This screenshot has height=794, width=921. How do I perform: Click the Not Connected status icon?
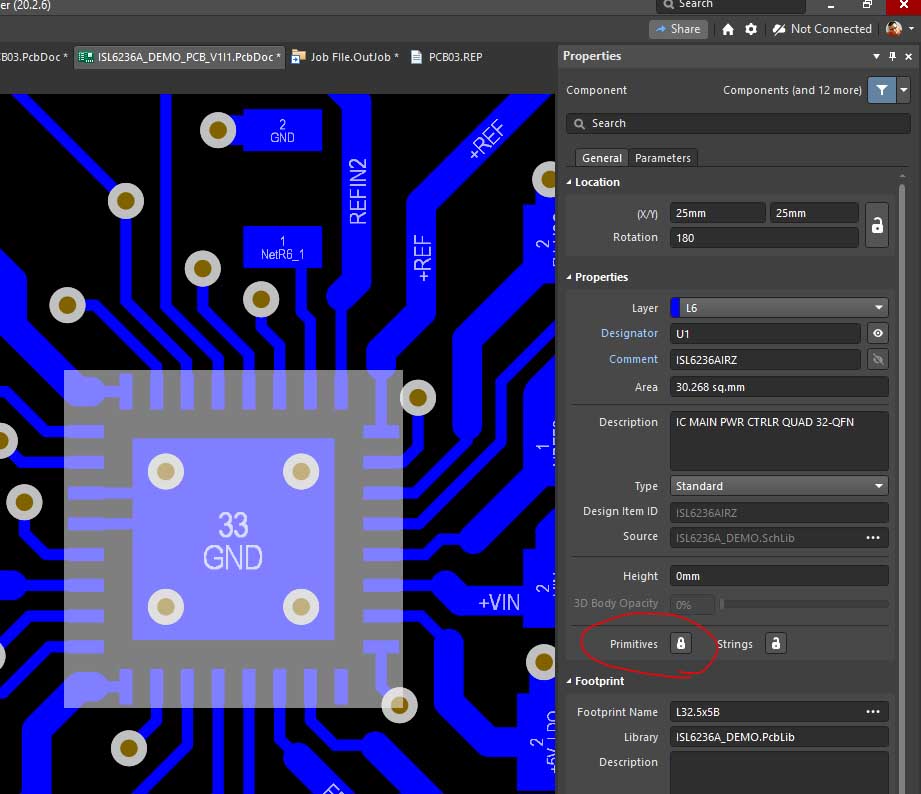point(777,30)
